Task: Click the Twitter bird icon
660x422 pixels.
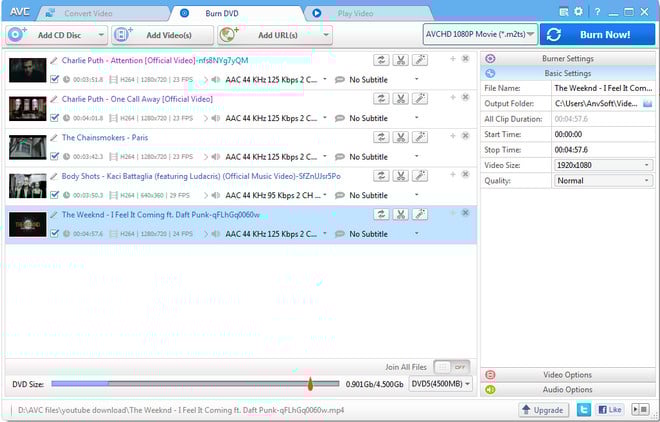Action: tap(584, 409)
